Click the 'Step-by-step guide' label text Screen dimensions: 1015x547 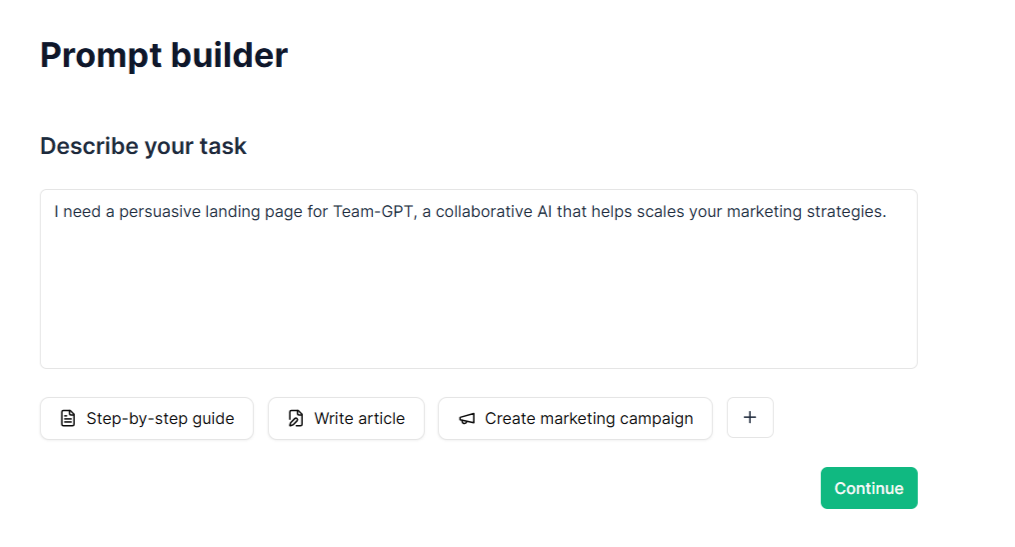pyautogui.click(x=160, y=419)
